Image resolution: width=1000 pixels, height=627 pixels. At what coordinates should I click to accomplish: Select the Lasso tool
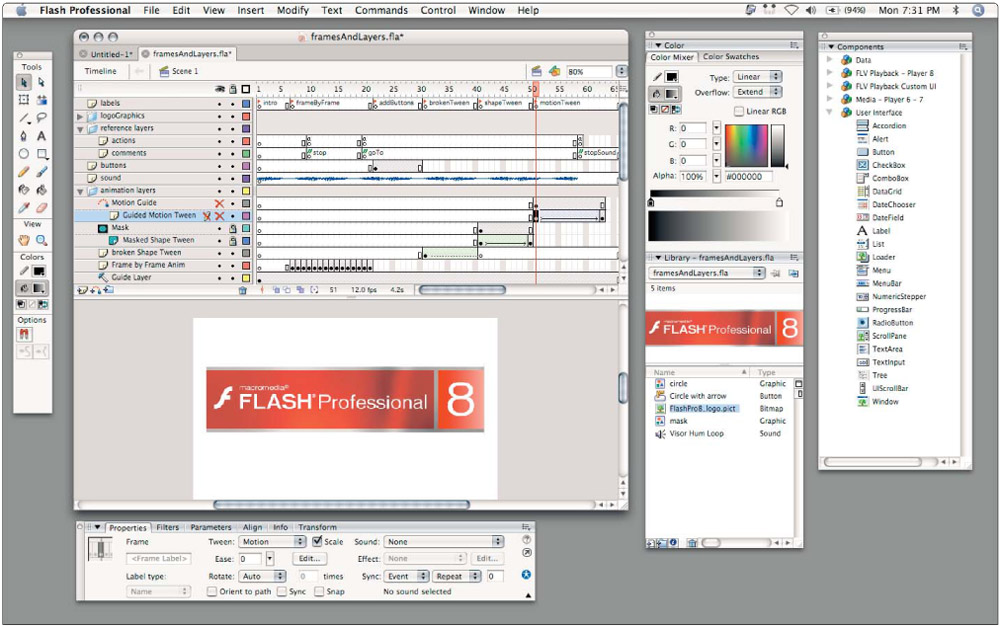coord(42,118)
